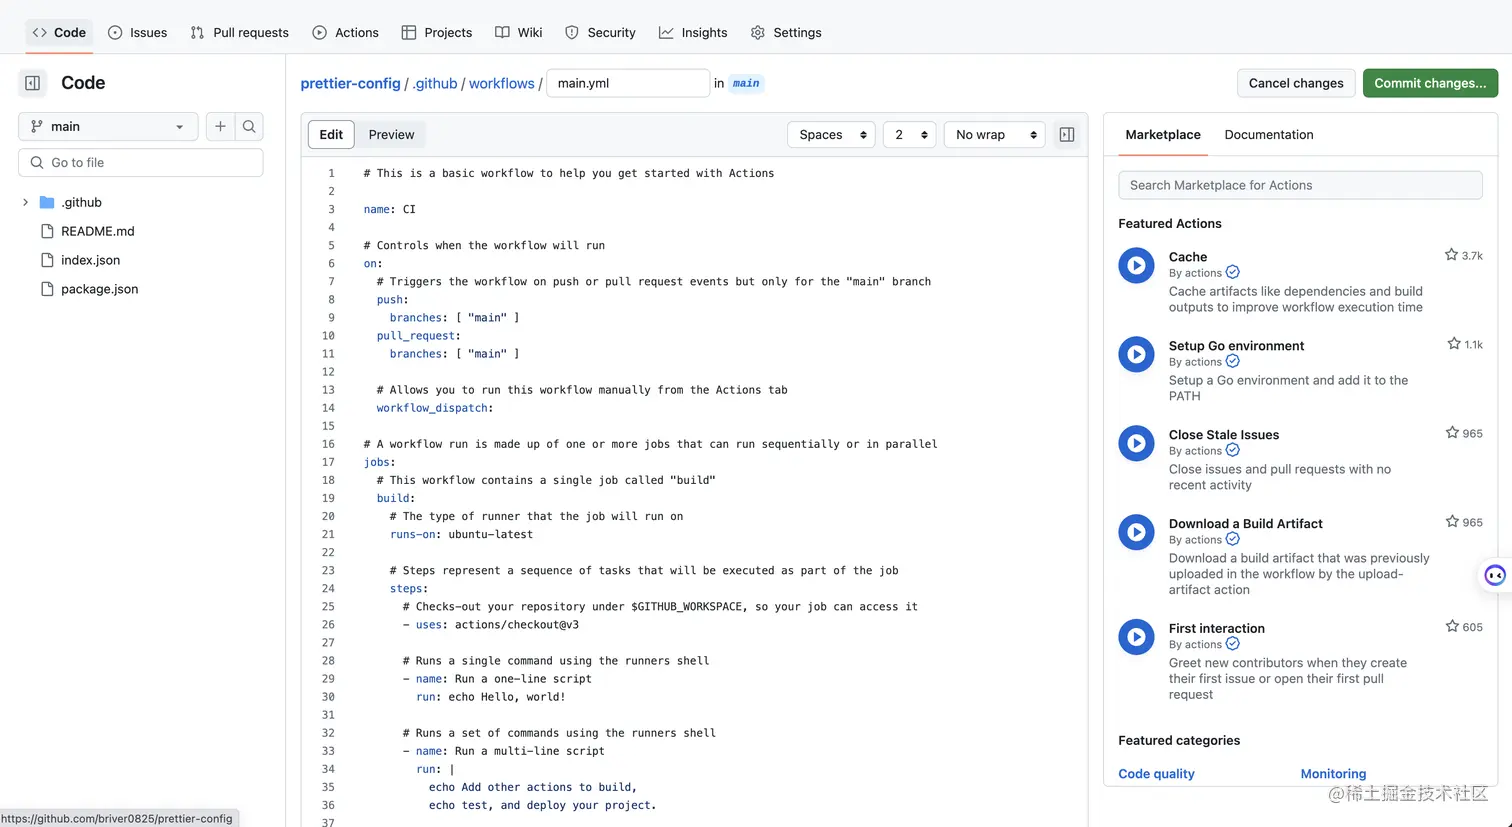The image size is (1512, 827).
Task: Star the Download a Build Artifact action
Action: (x=1452, y=522)
